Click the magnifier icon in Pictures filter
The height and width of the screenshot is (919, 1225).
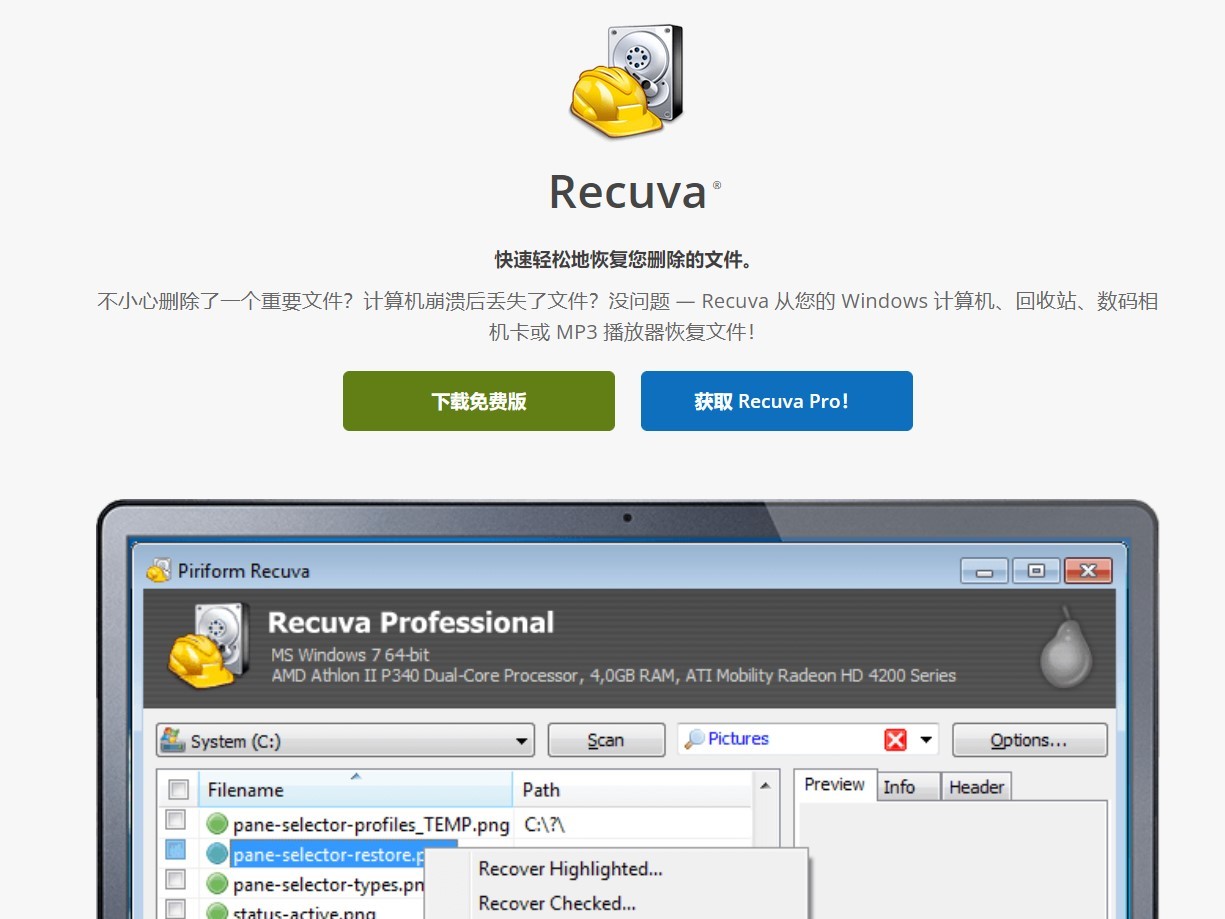(x=694, y=740)
